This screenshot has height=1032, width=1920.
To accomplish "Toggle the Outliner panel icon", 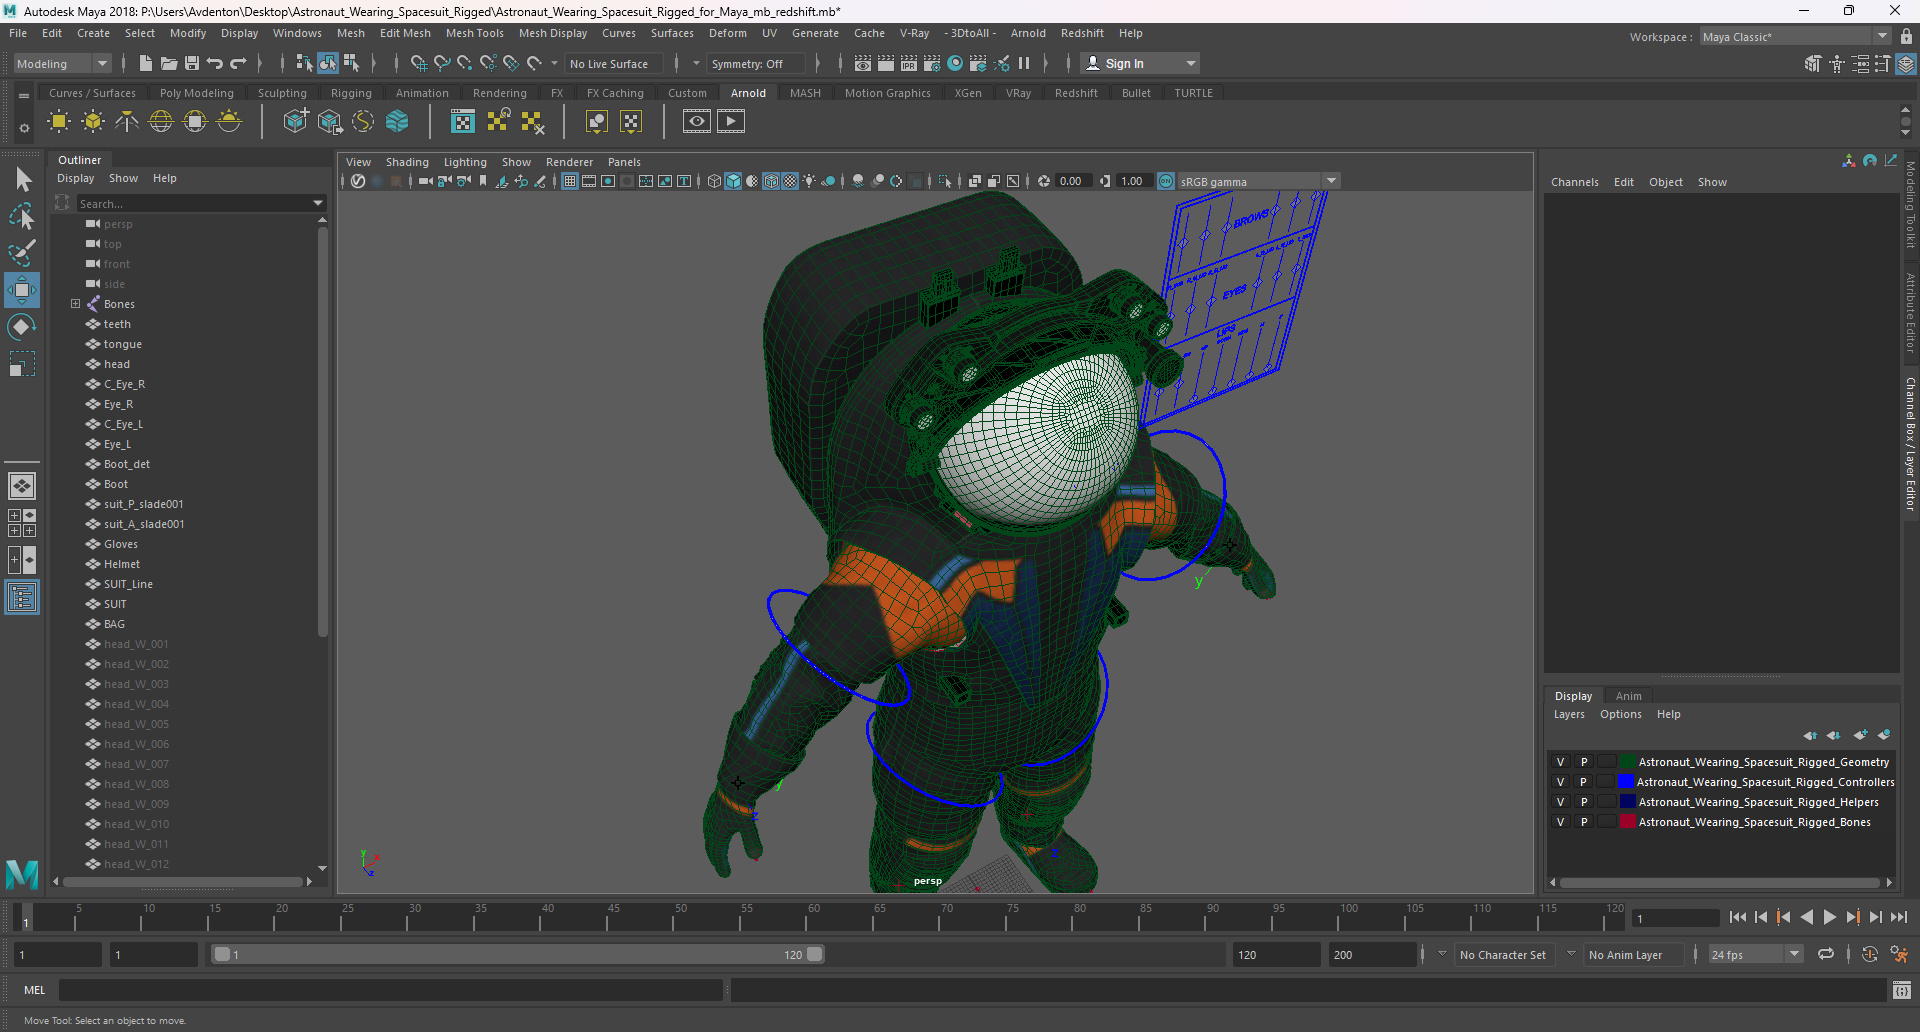I will [22, 598].
